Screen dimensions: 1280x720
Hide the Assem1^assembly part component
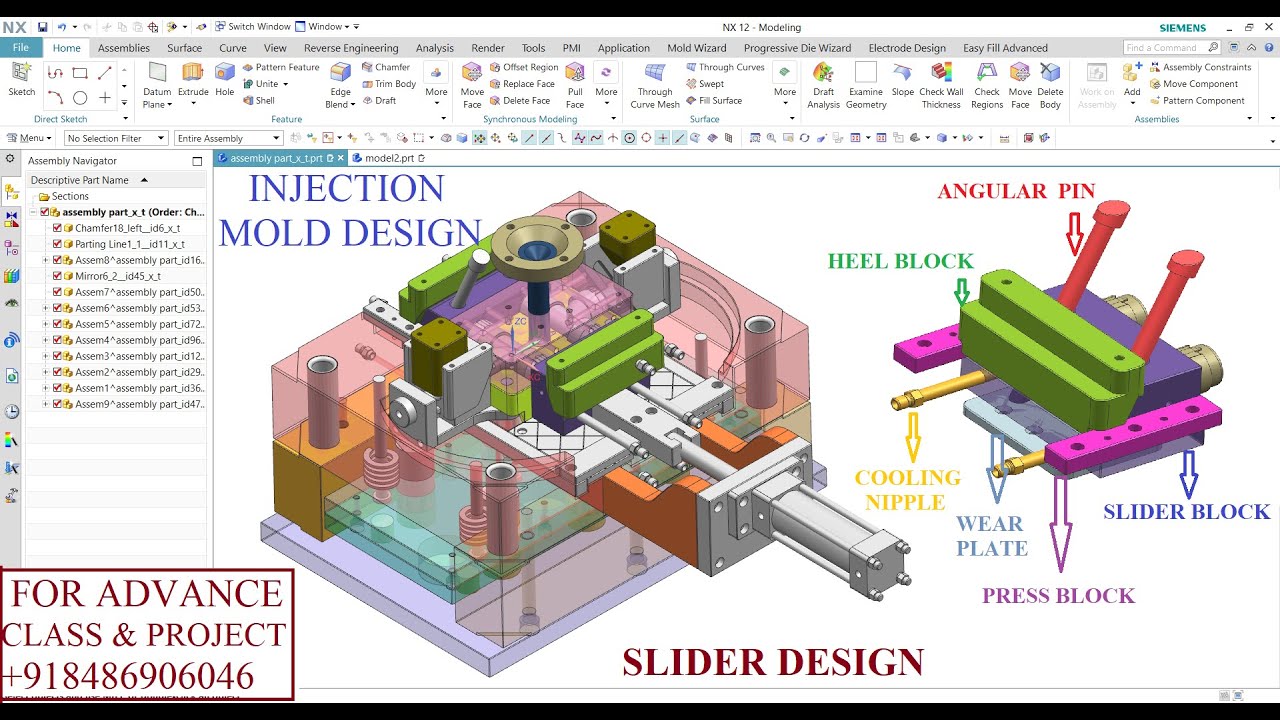57,388
